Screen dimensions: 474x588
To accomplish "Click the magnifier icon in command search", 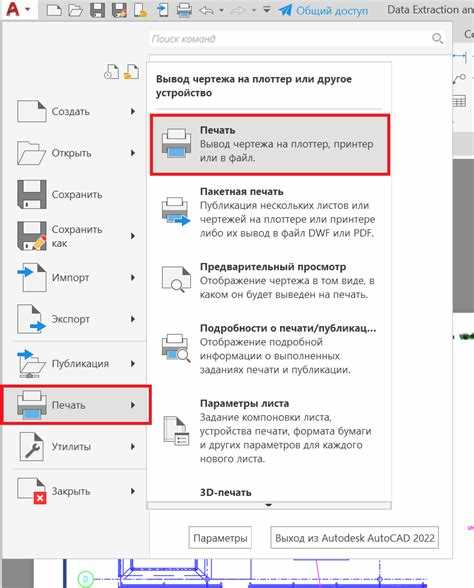I will (438, 38).
